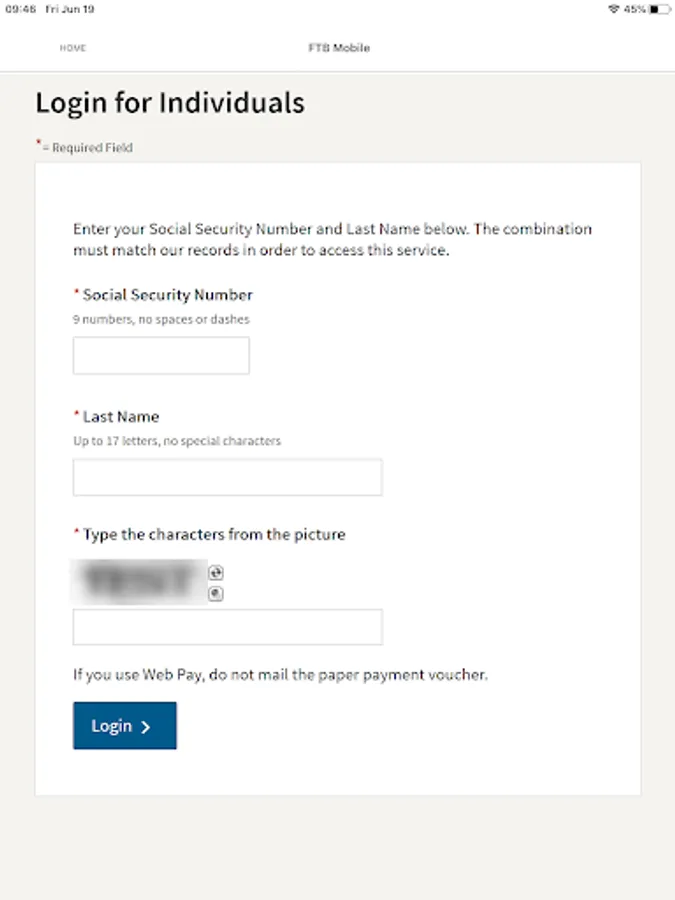
Task: Tap the 09:46 clock in status bar
Action: pos(20,9)
